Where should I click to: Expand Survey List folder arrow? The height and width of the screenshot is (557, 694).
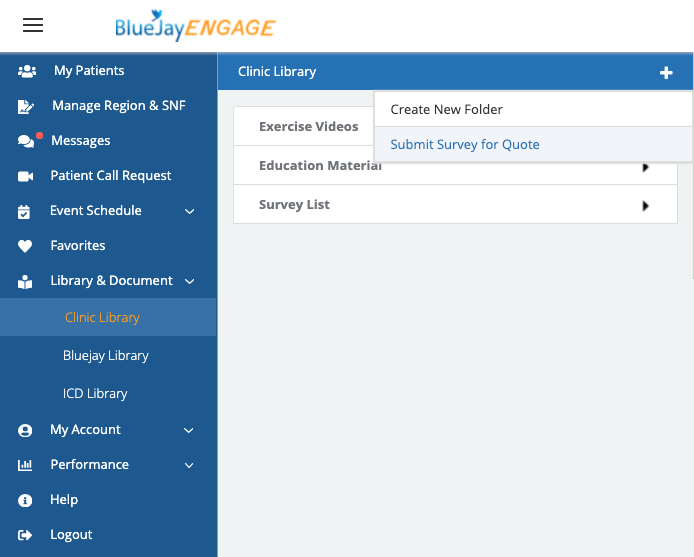click(x=645, y=206)
